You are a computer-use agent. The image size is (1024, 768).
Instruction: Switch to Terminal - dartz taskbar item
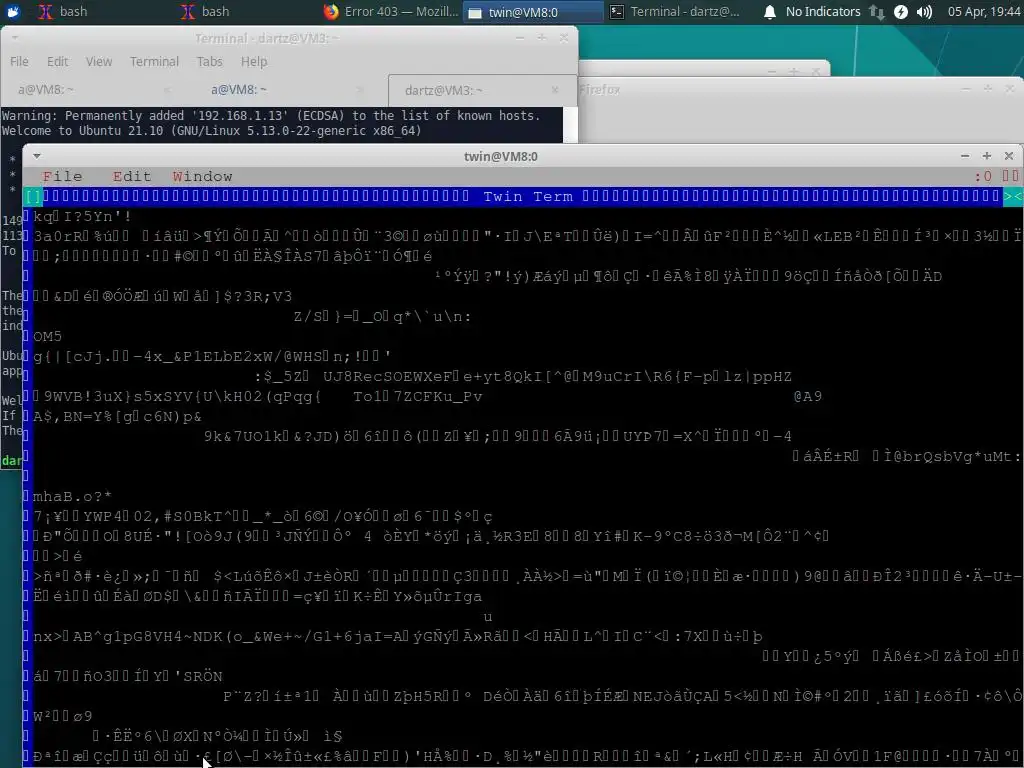(676, 12)
